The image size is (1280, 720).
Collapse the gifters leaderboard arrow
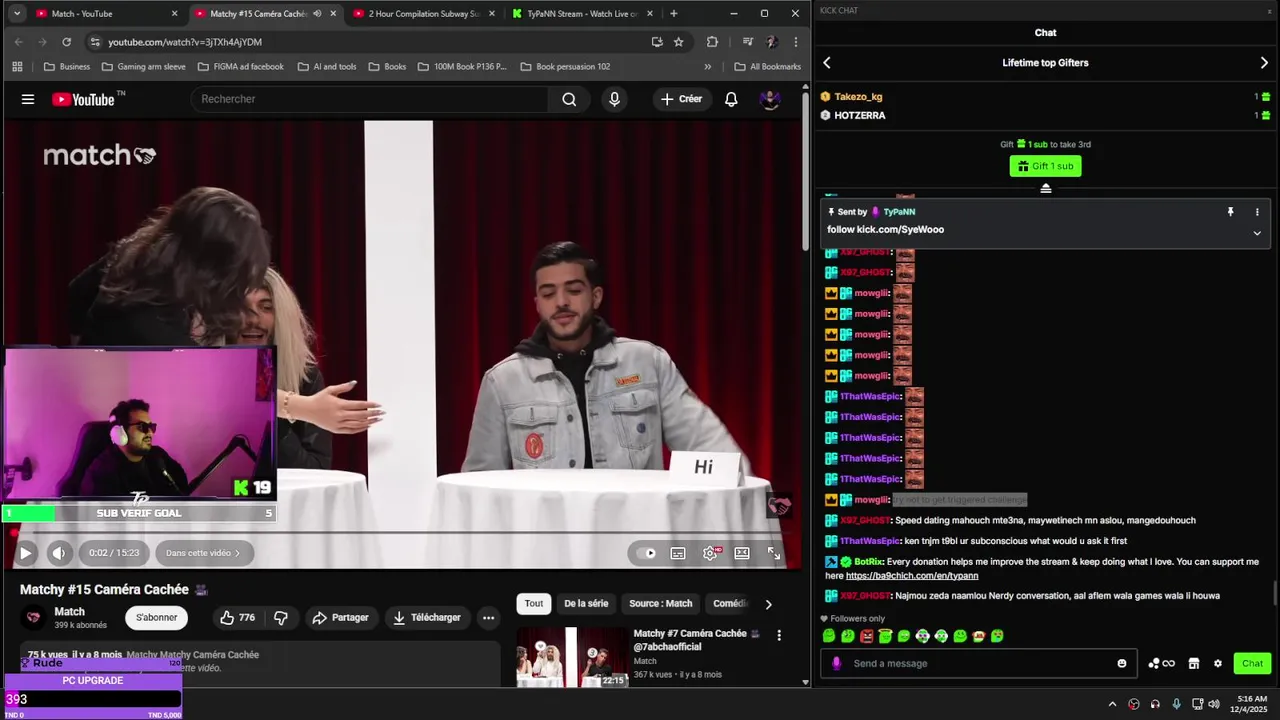tap(1046, 189)
